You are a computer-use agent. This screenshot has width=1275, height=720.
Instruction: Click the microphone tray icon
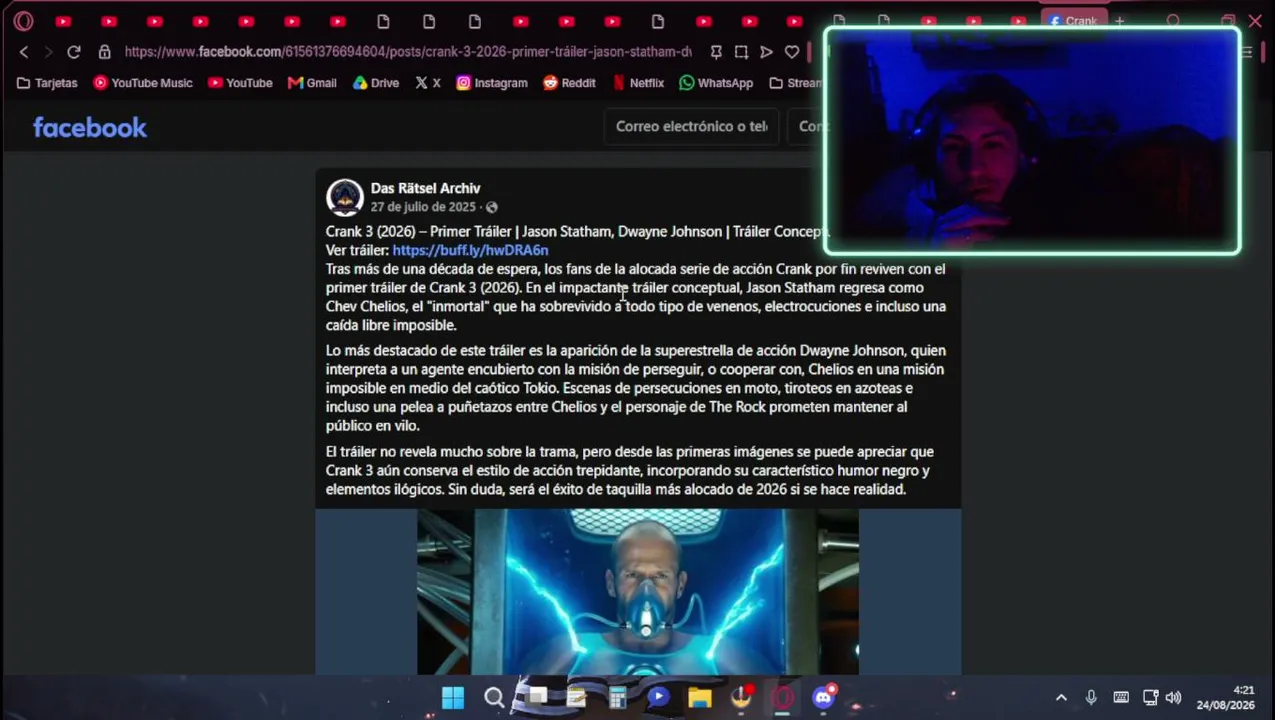click(x=1091, y=697)
